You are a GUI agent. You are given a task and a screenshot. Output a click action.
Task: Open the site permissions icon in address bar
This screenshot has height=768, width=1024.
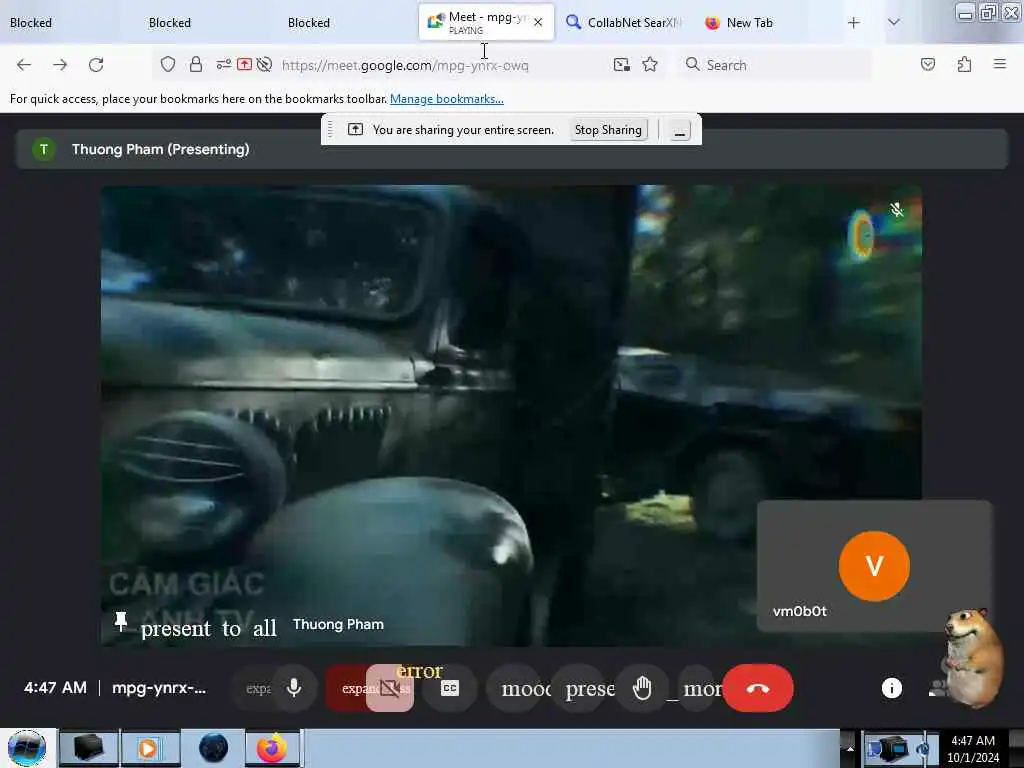coord(223,64)
